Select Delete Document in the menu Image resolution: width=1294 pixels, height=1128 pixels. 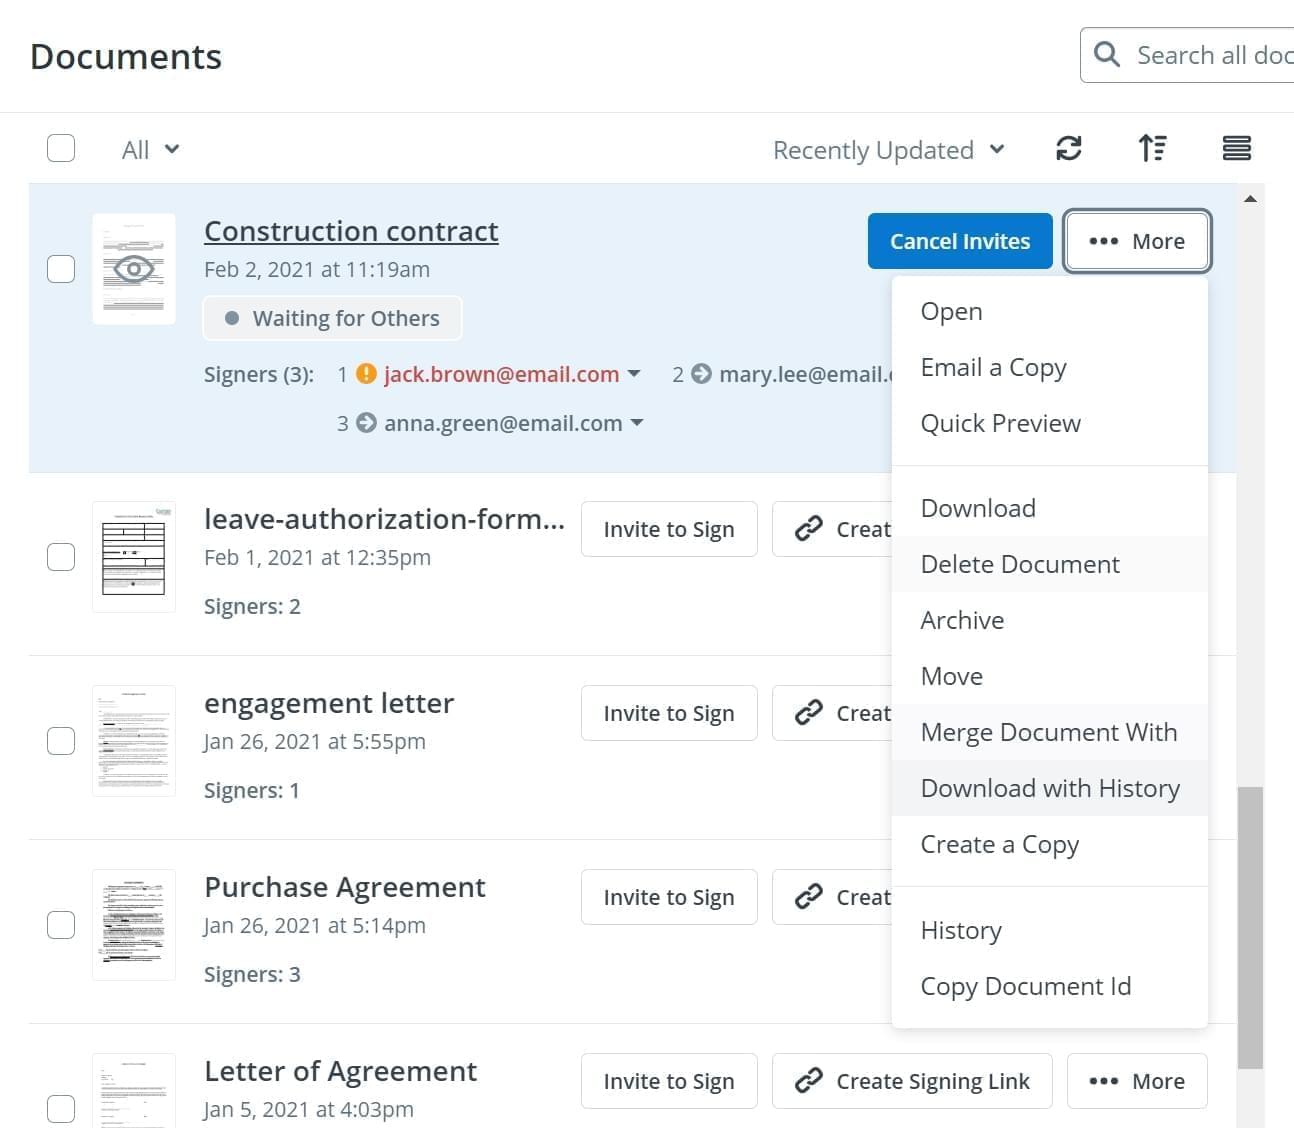[x=1019, y=564]
